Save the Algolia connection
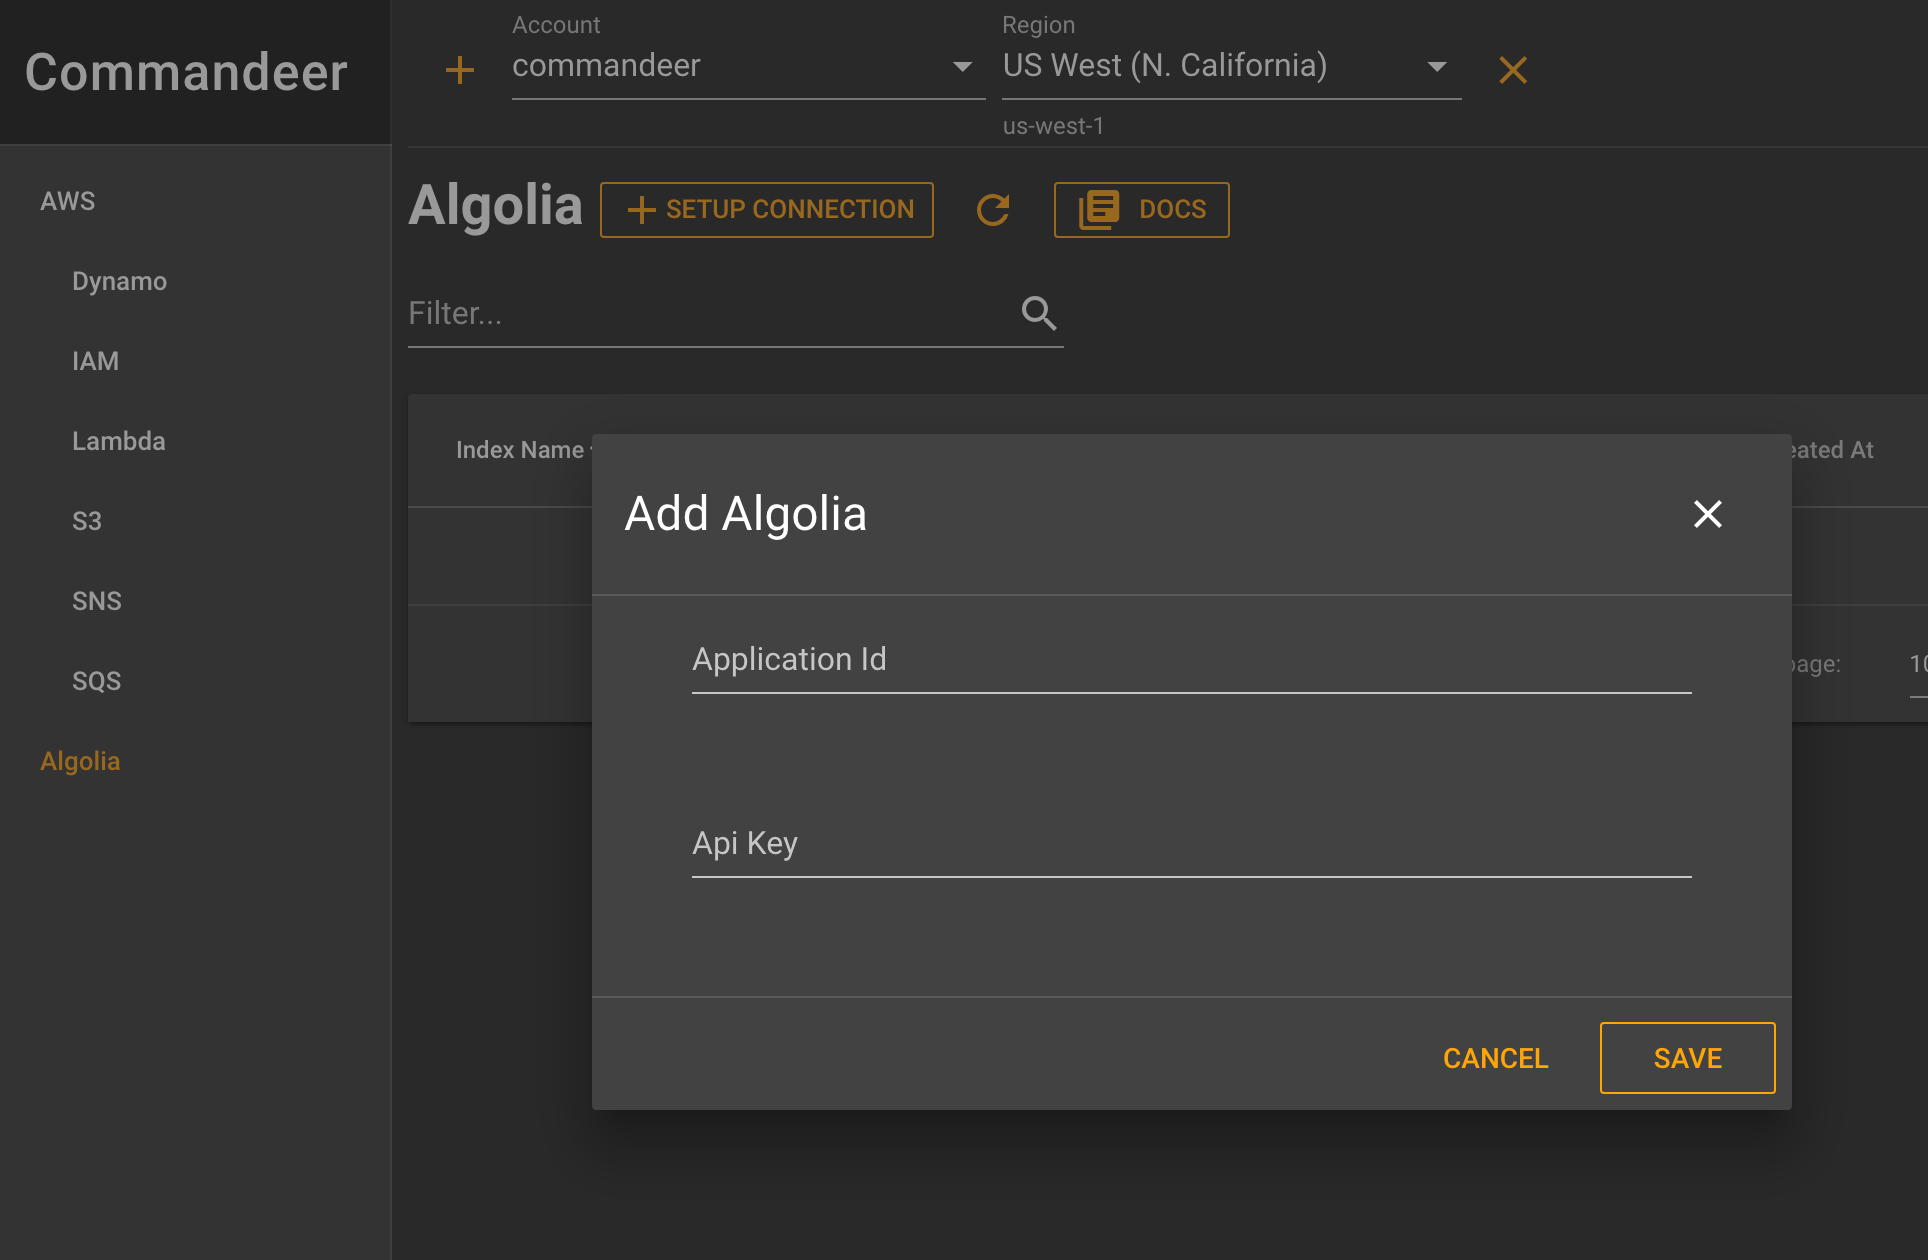Viewport: 1928px width, 1260px height. pyautogui.click(x=1688, y=1058)
